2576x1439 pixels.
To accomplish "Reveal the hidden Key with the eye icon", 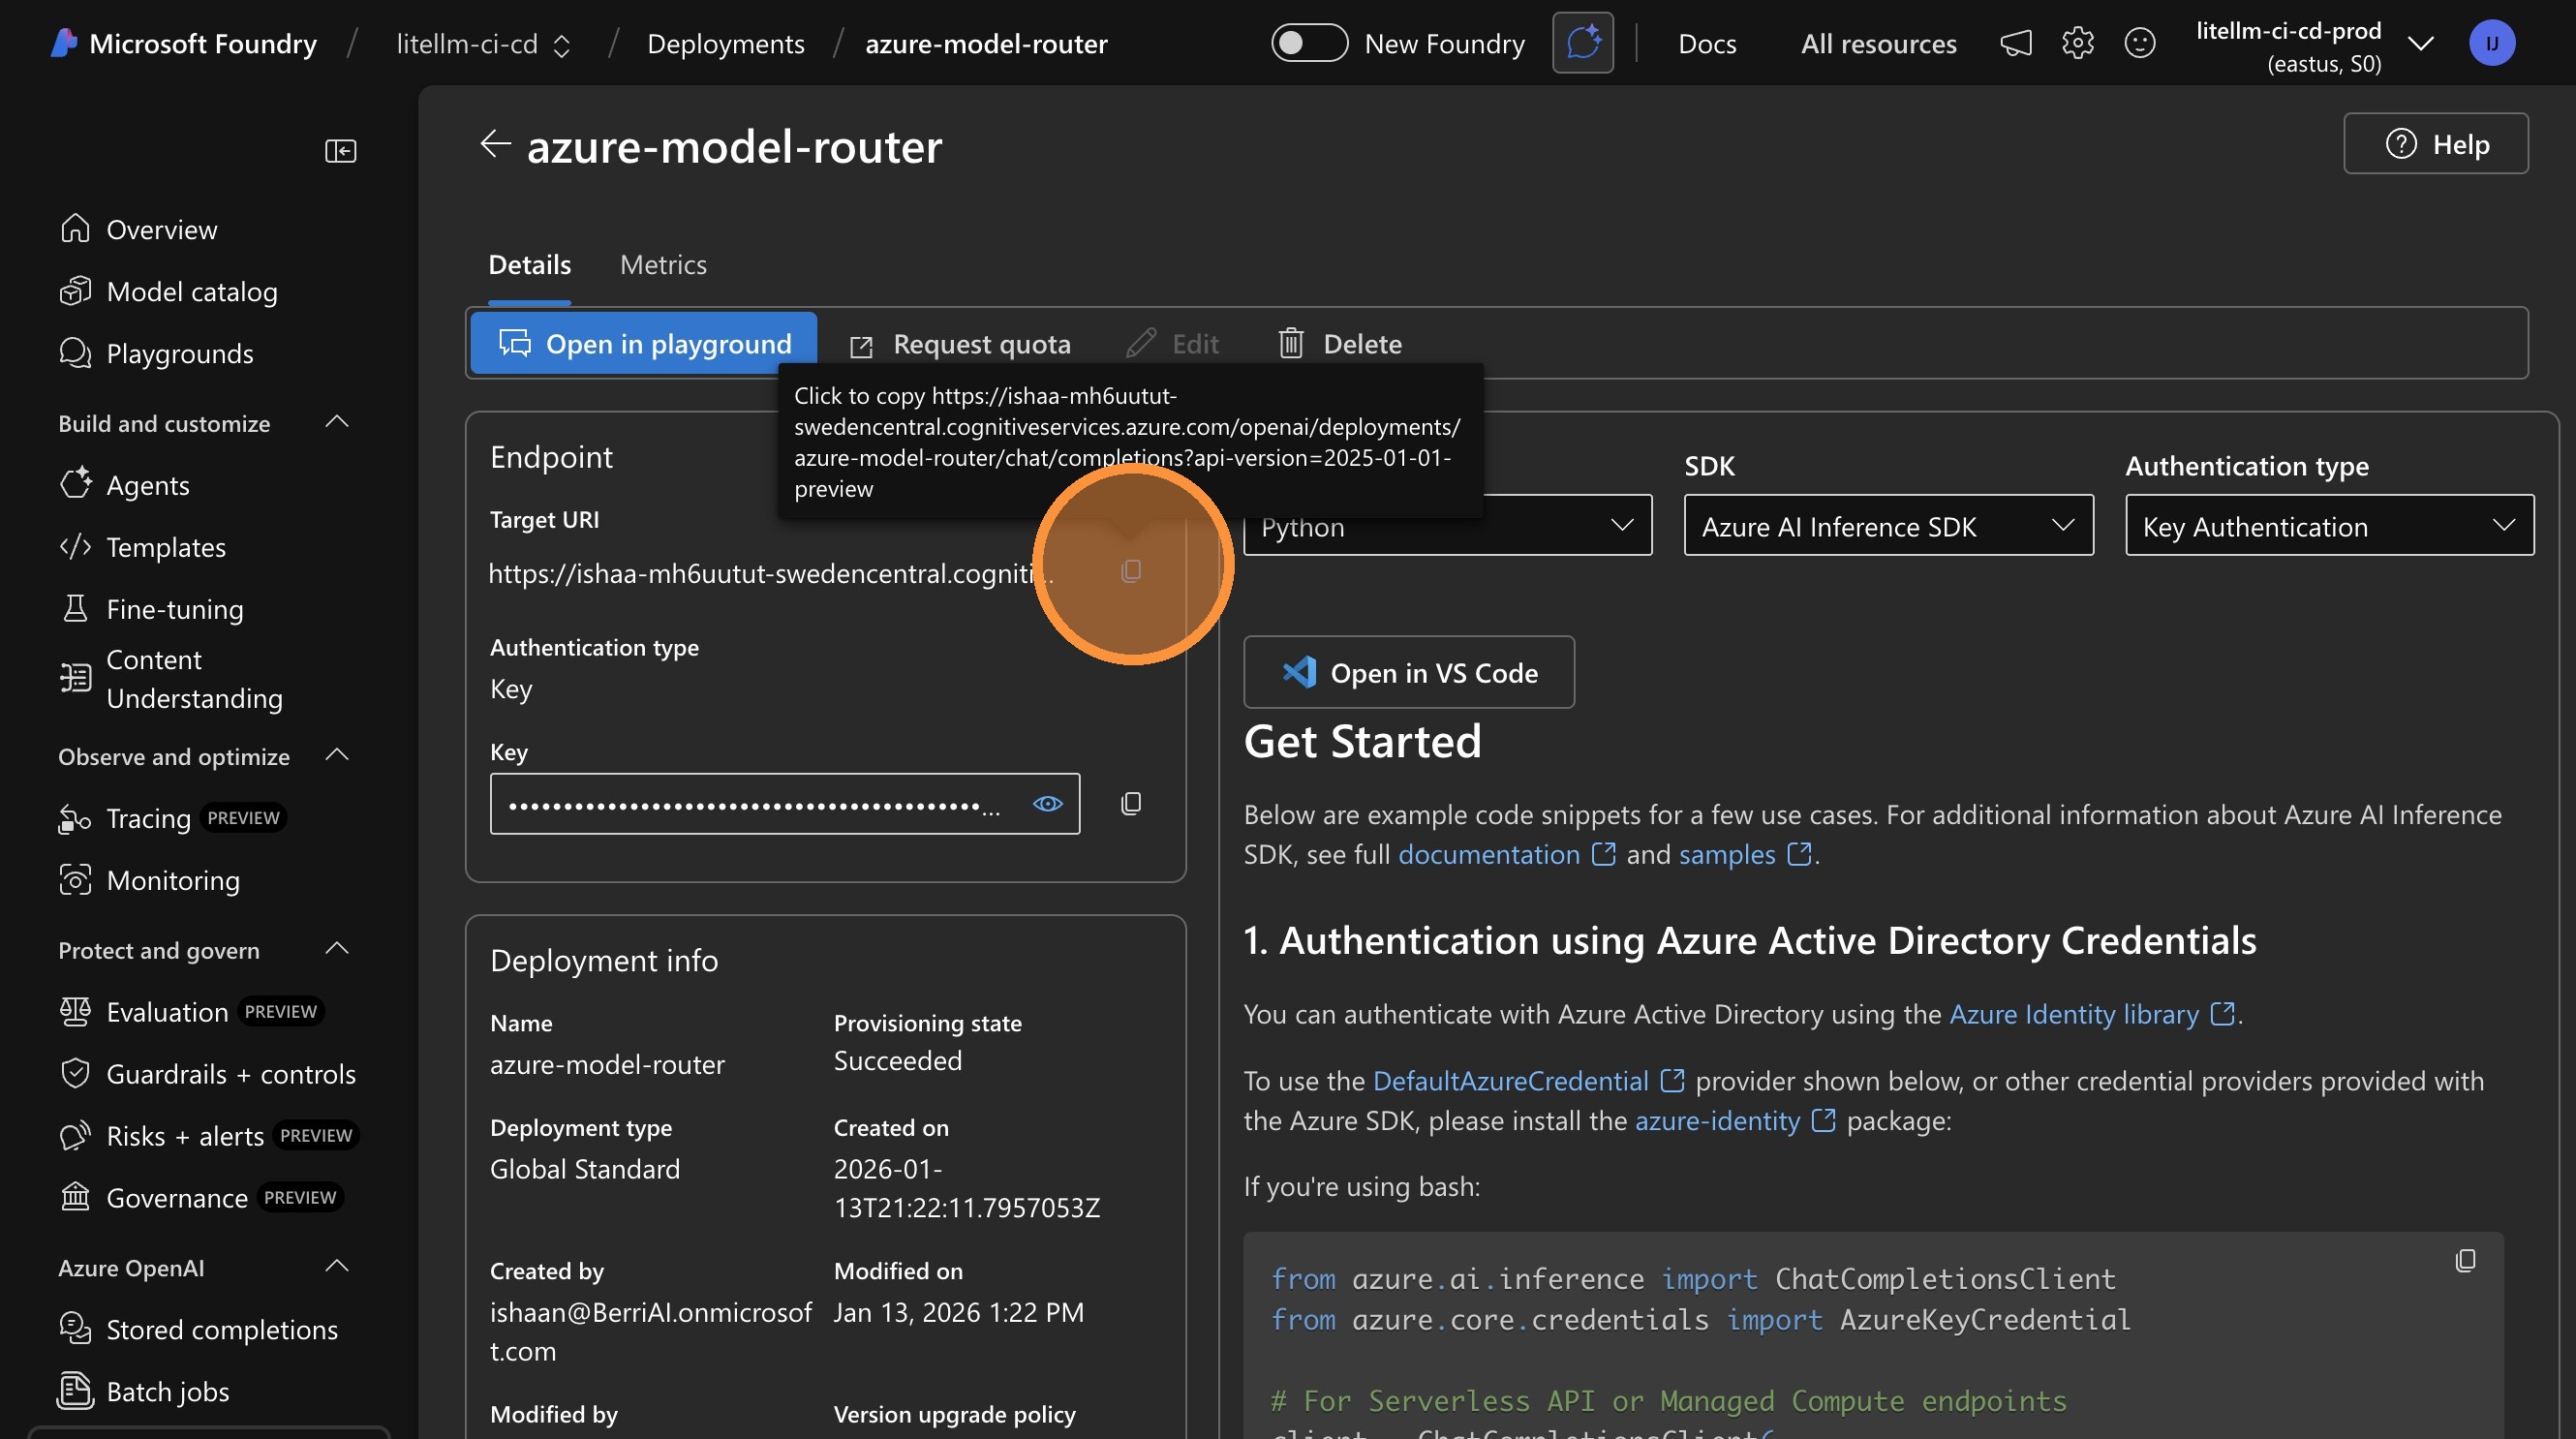I will coord(1047,803).
